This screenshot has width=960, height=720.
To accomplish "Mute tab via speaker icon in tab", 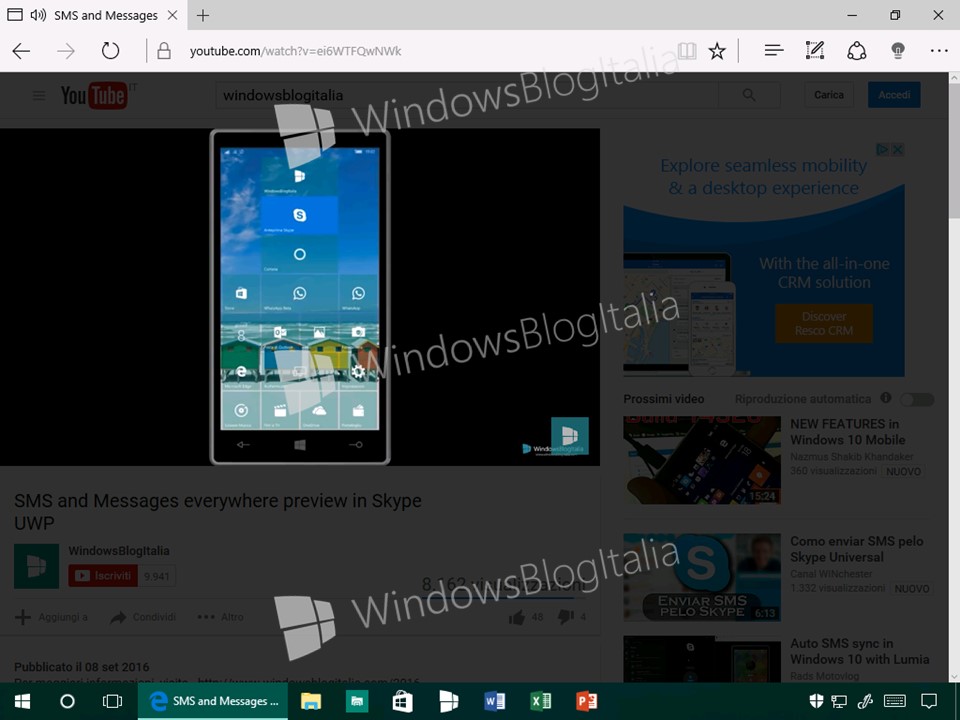I will coord(38,15).
